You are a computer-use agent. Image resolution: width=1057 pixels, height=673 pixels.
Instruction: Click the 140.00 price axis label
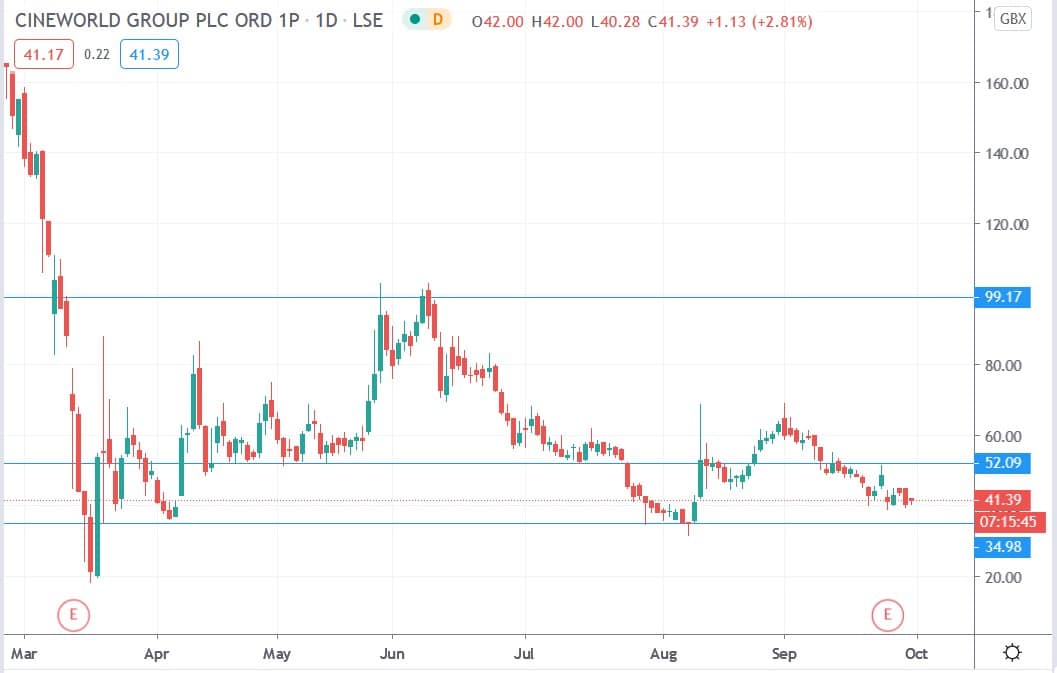pos(1006,154)
